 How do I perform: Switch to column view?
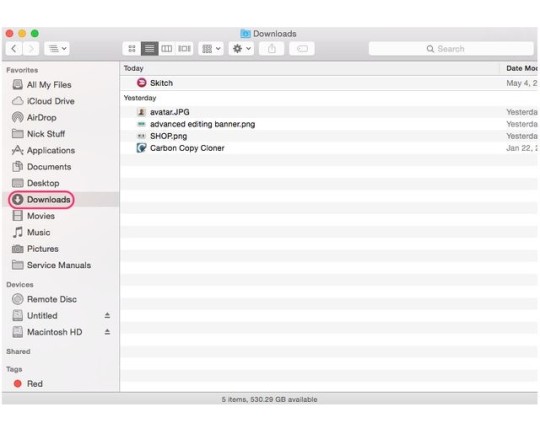pyautogui.click(x=167, y=49)
